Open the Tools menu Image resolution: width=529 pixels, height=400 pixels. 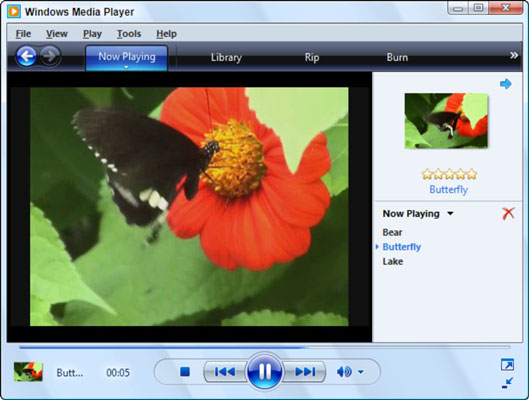coord(129,34)
